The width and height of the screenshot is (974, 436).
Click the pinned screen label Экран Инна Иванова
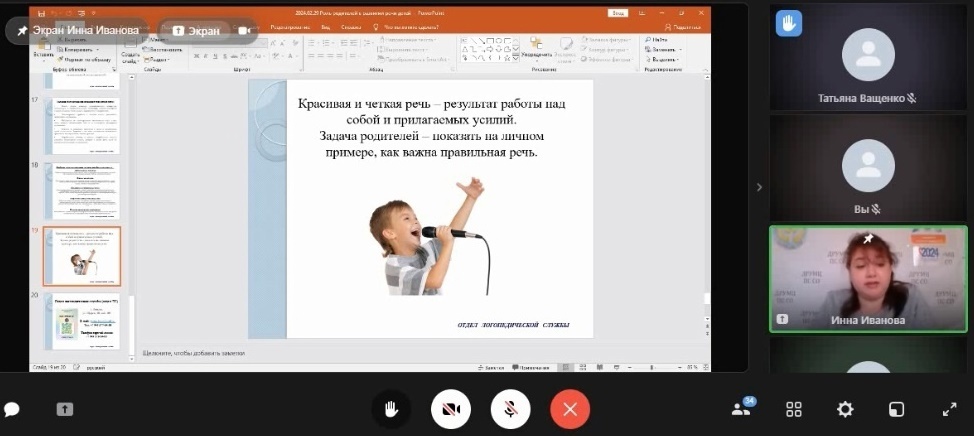pos(78,30)
